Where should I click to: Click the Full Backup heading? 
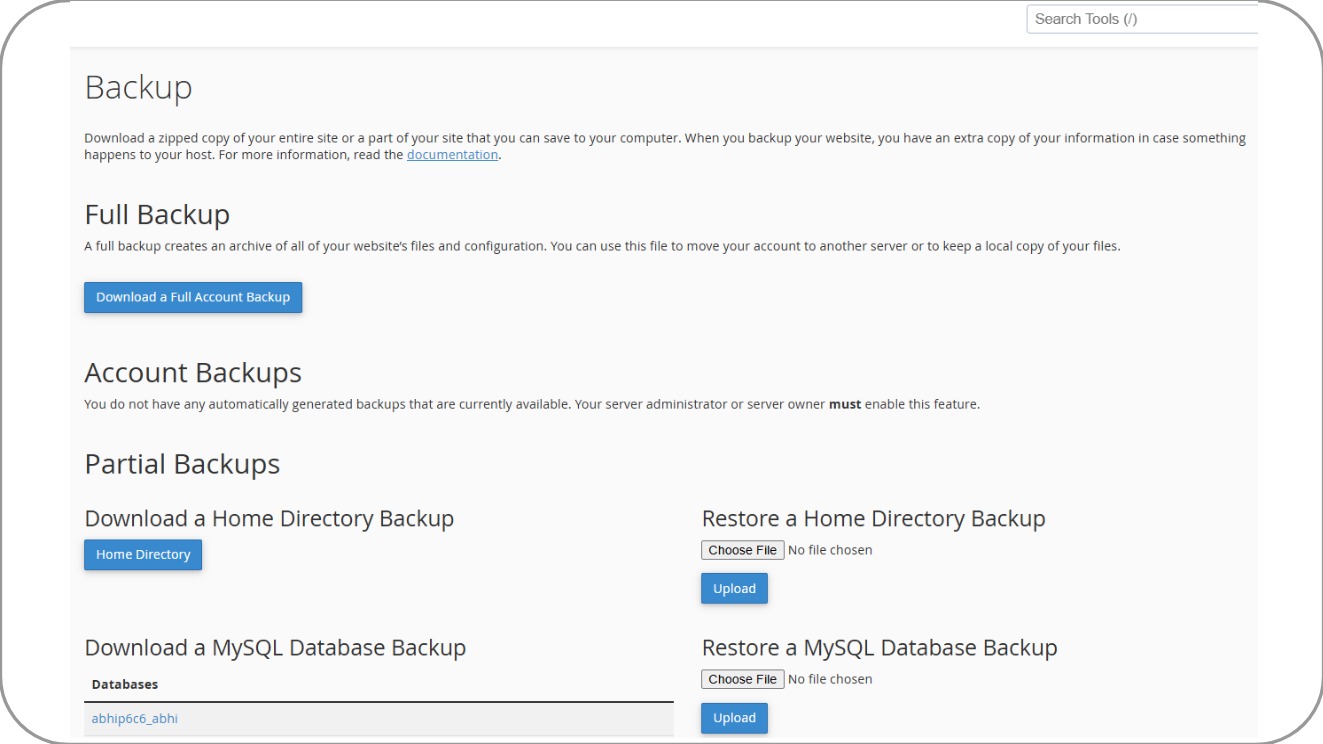[x=157, y=215]
